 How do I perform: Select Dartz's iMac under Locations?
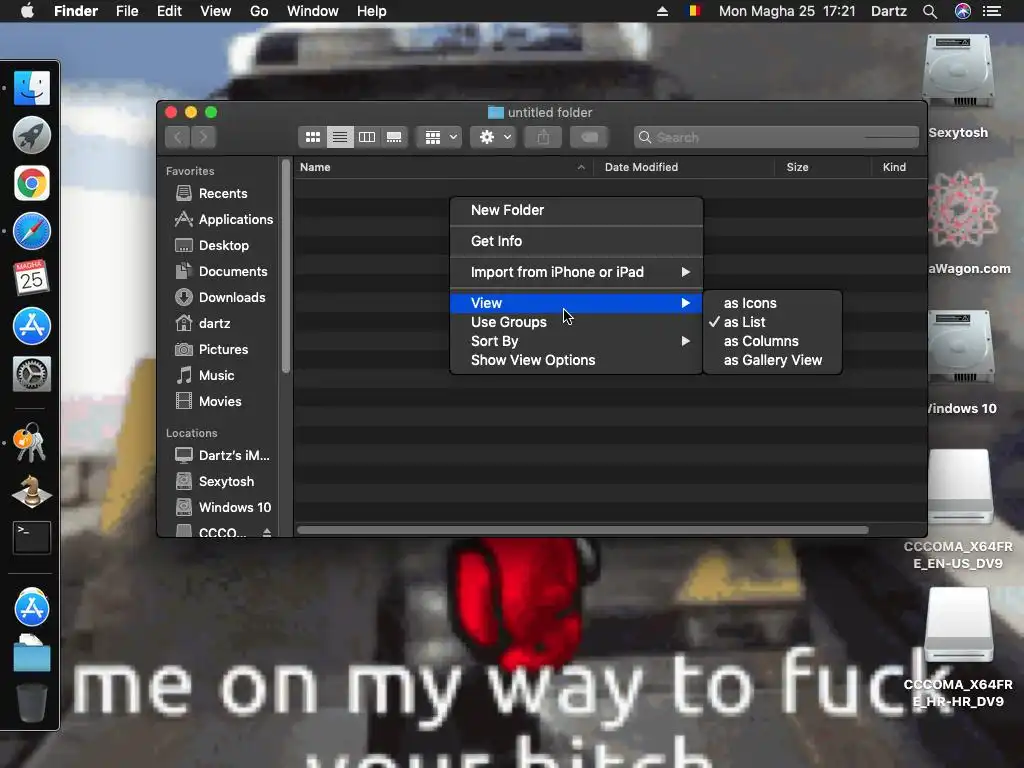[x=222, y=455]
